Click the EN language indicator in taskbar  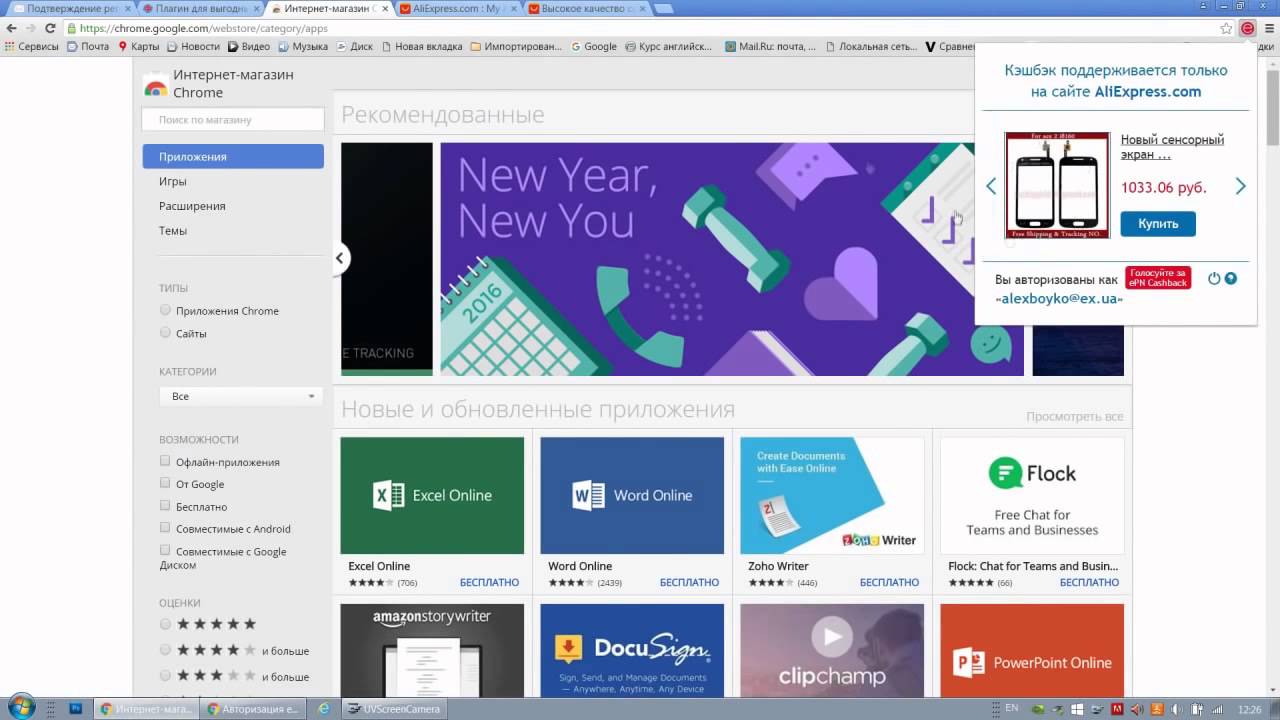[1012, 708]
